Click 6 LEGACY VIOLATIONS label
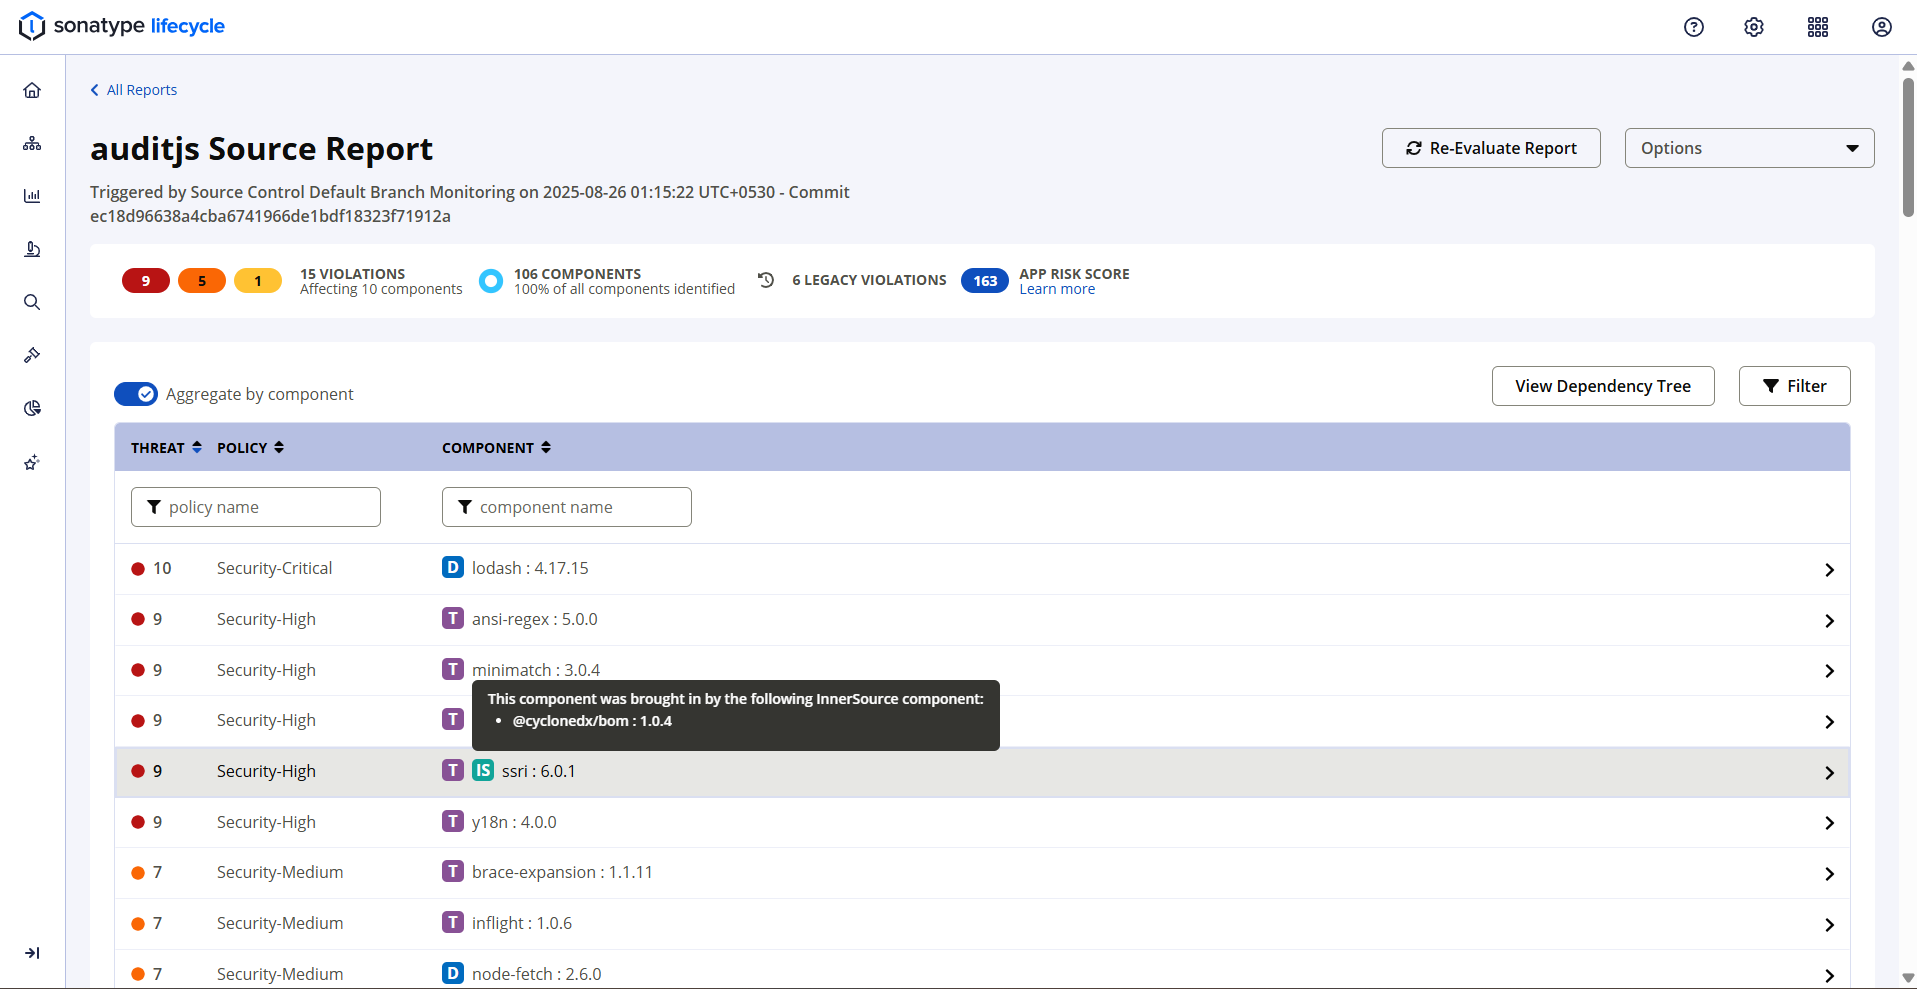Viewport: 1917px width, 989px height. click(869, 280)
